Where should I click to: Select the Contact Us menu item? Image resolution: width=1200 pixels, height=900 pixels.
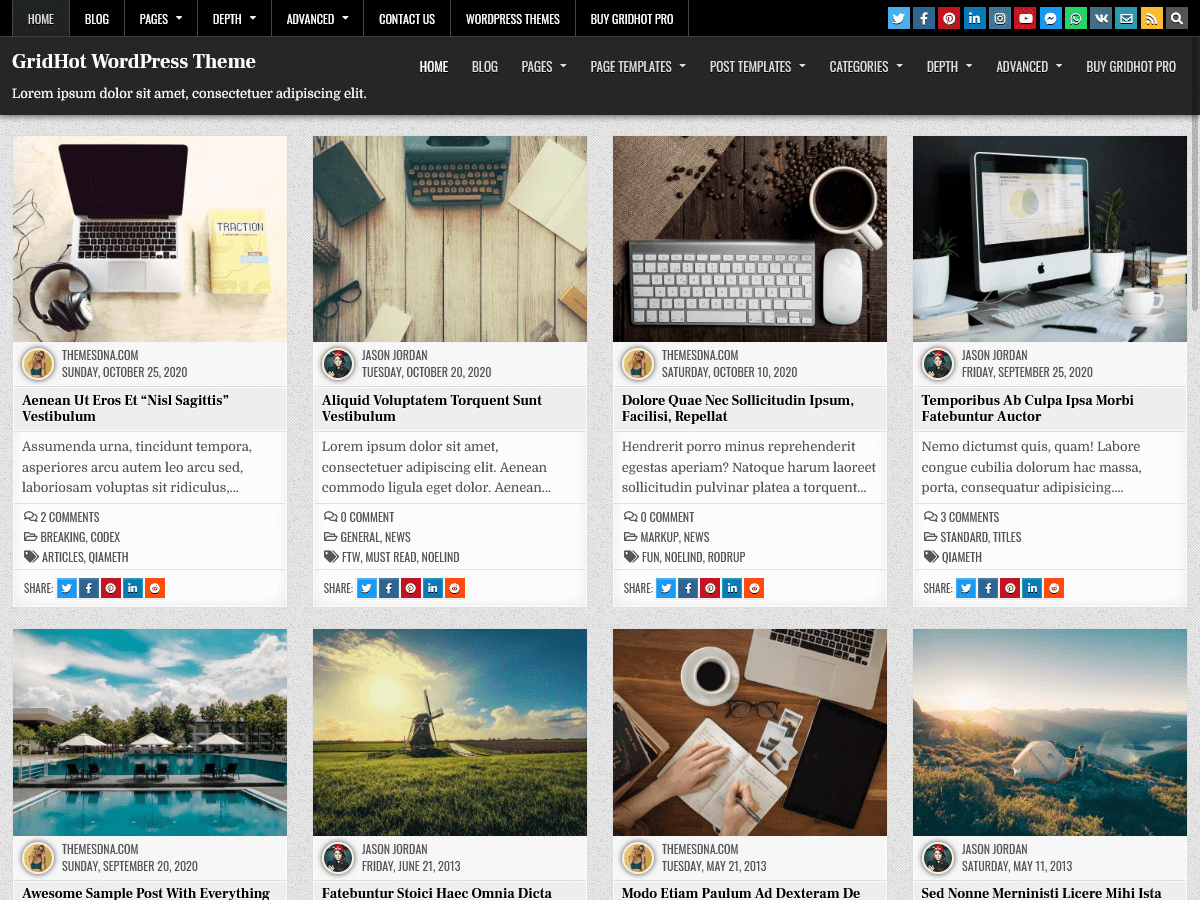[407, 17]
